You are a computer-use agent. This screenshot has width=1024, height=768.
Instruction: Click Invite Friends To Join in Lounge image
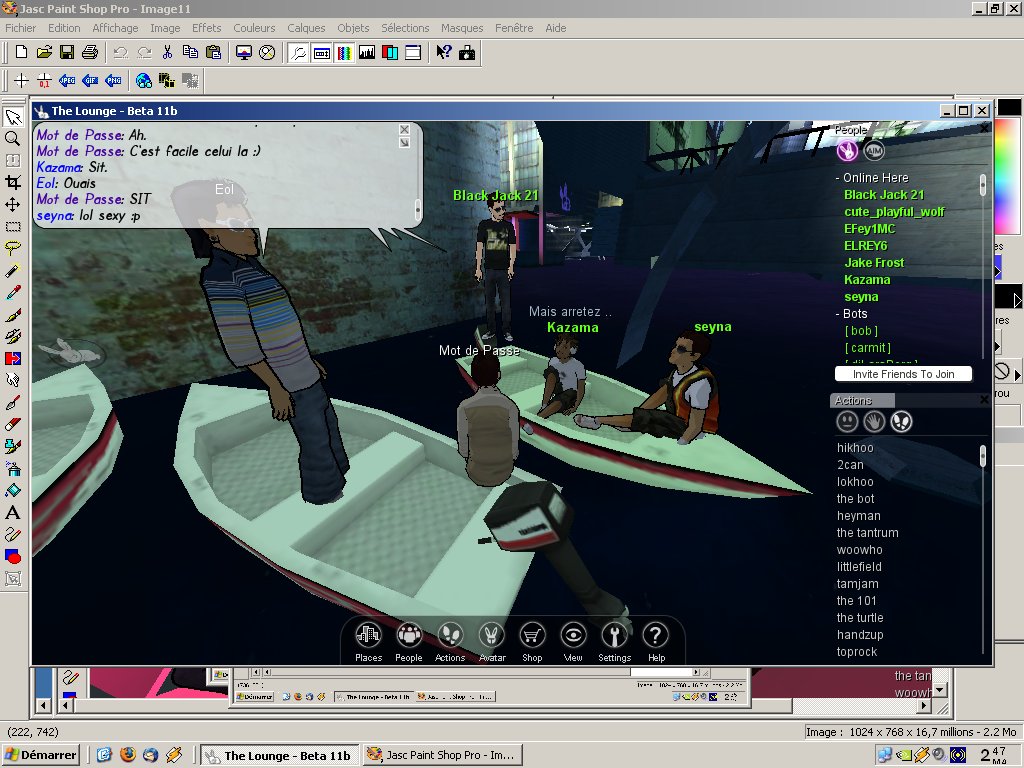pyautogui.click(x=903, y=374)
